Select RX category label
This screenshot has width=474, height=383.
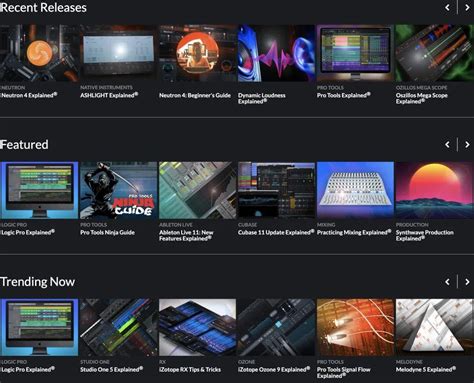coord(162,362)
